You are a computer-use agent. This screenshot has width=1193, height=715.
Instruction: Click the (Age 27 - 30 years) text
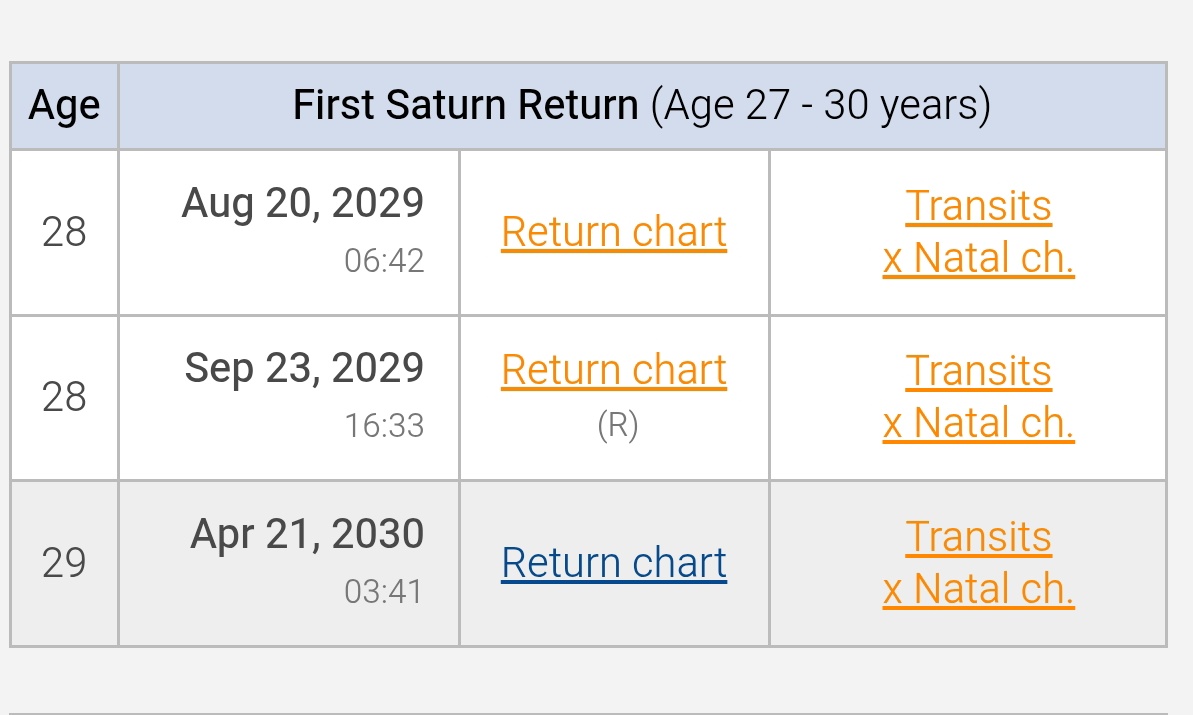click(821, 105)
